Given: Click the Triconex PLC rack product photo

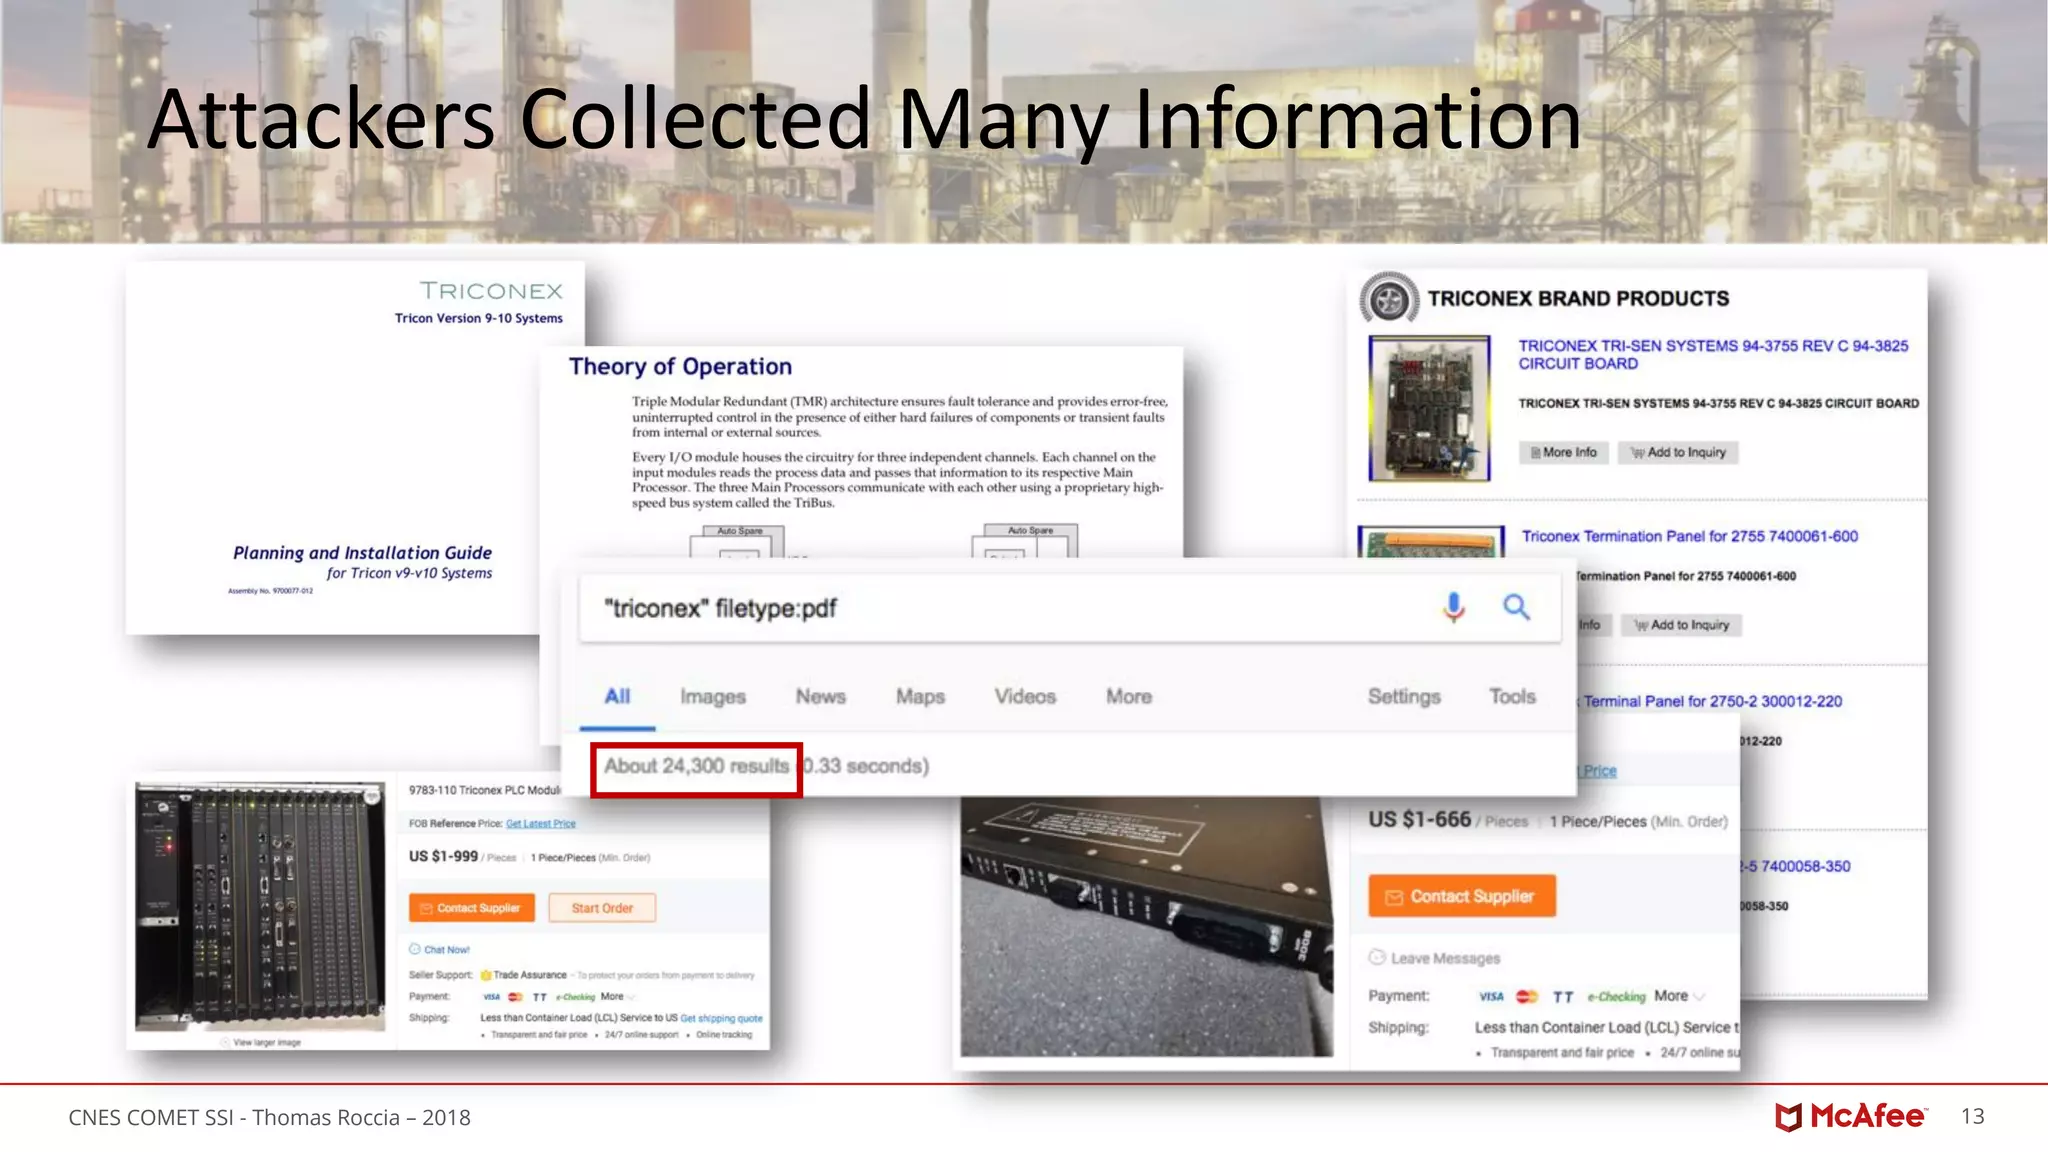Looking at the screenshot, I should point(260,907).
